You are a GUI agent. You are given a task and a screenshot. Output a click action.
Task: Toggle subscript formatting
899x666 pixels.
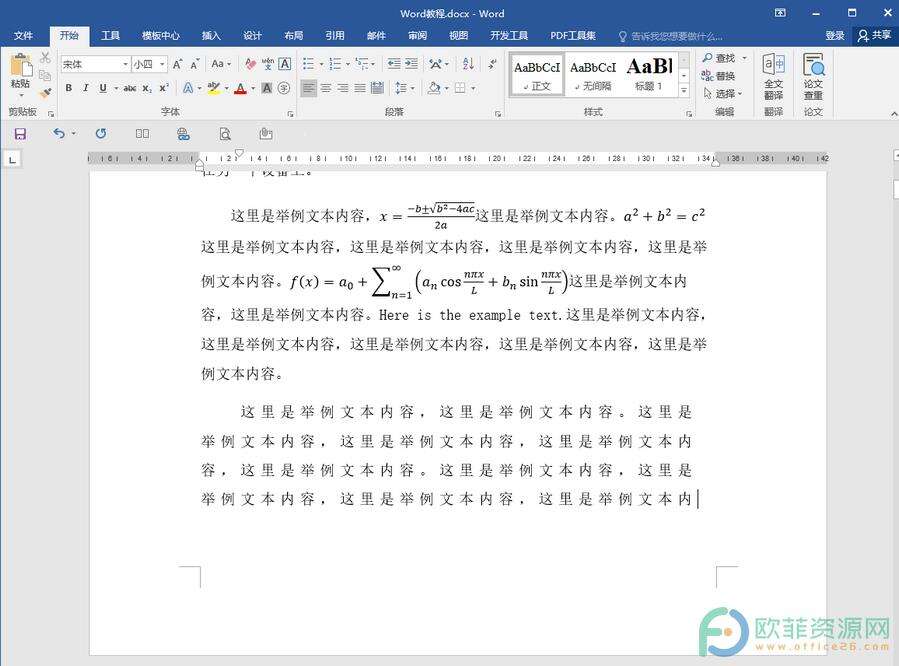pos(147,88)
